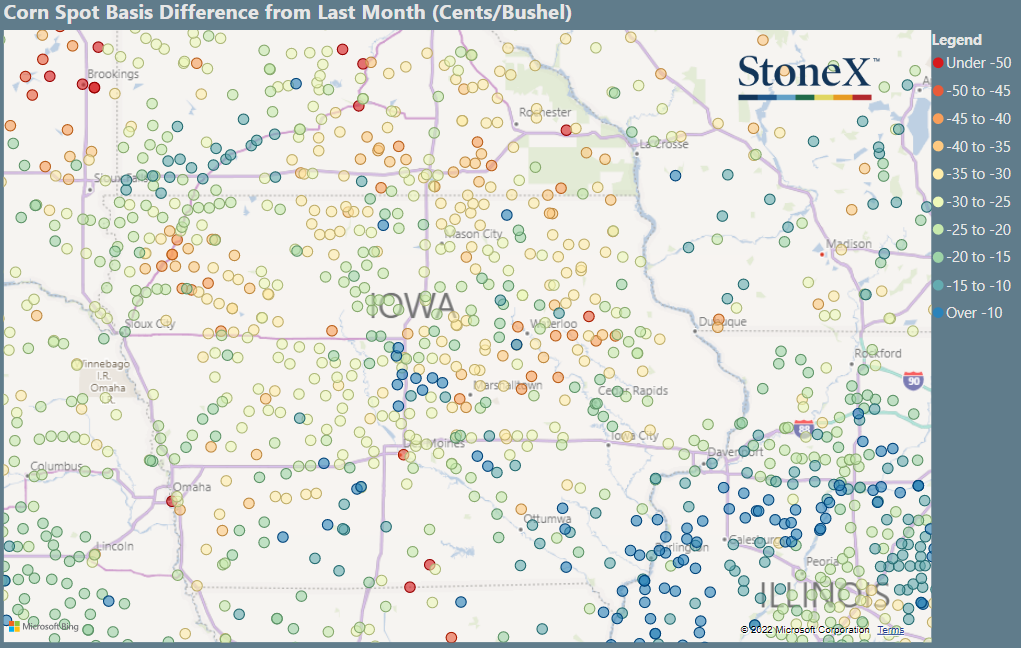Image resolution: width=1021 pixels, height=648 pixels.
Task: Click the Lincoln city label
Action: 115,546
